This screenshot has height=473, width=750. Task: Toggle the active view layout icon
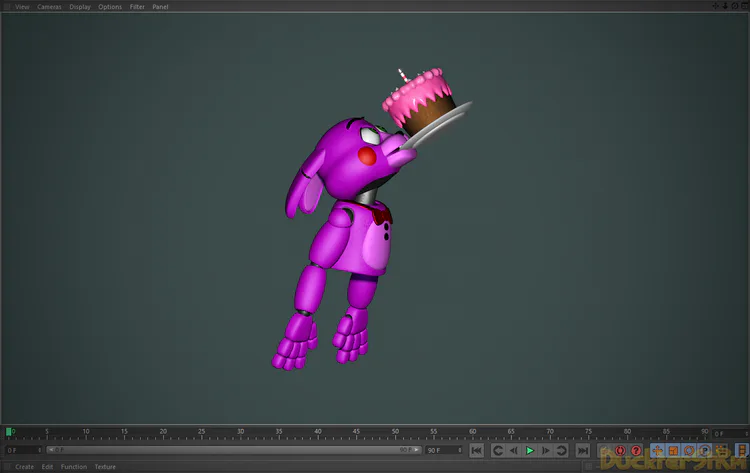pyautogui.click(x=745, y=6)
